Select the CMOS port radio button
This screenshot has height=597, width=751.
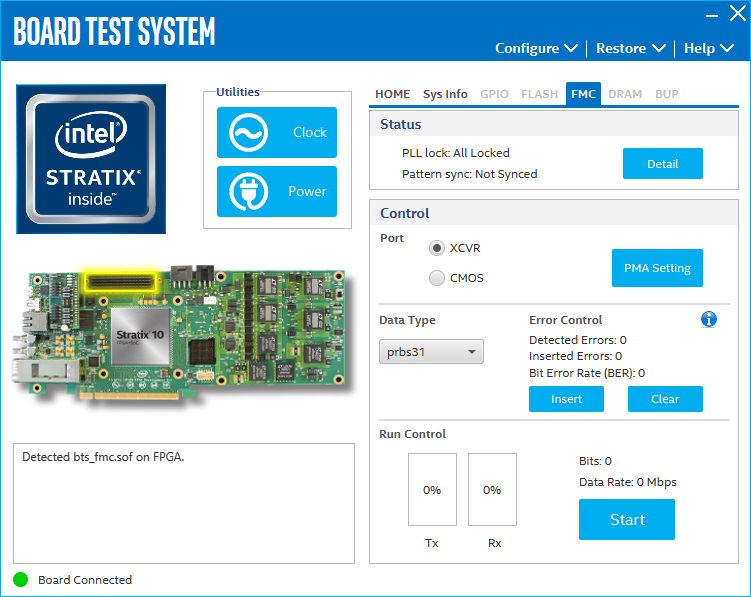[x=437, y=278]
